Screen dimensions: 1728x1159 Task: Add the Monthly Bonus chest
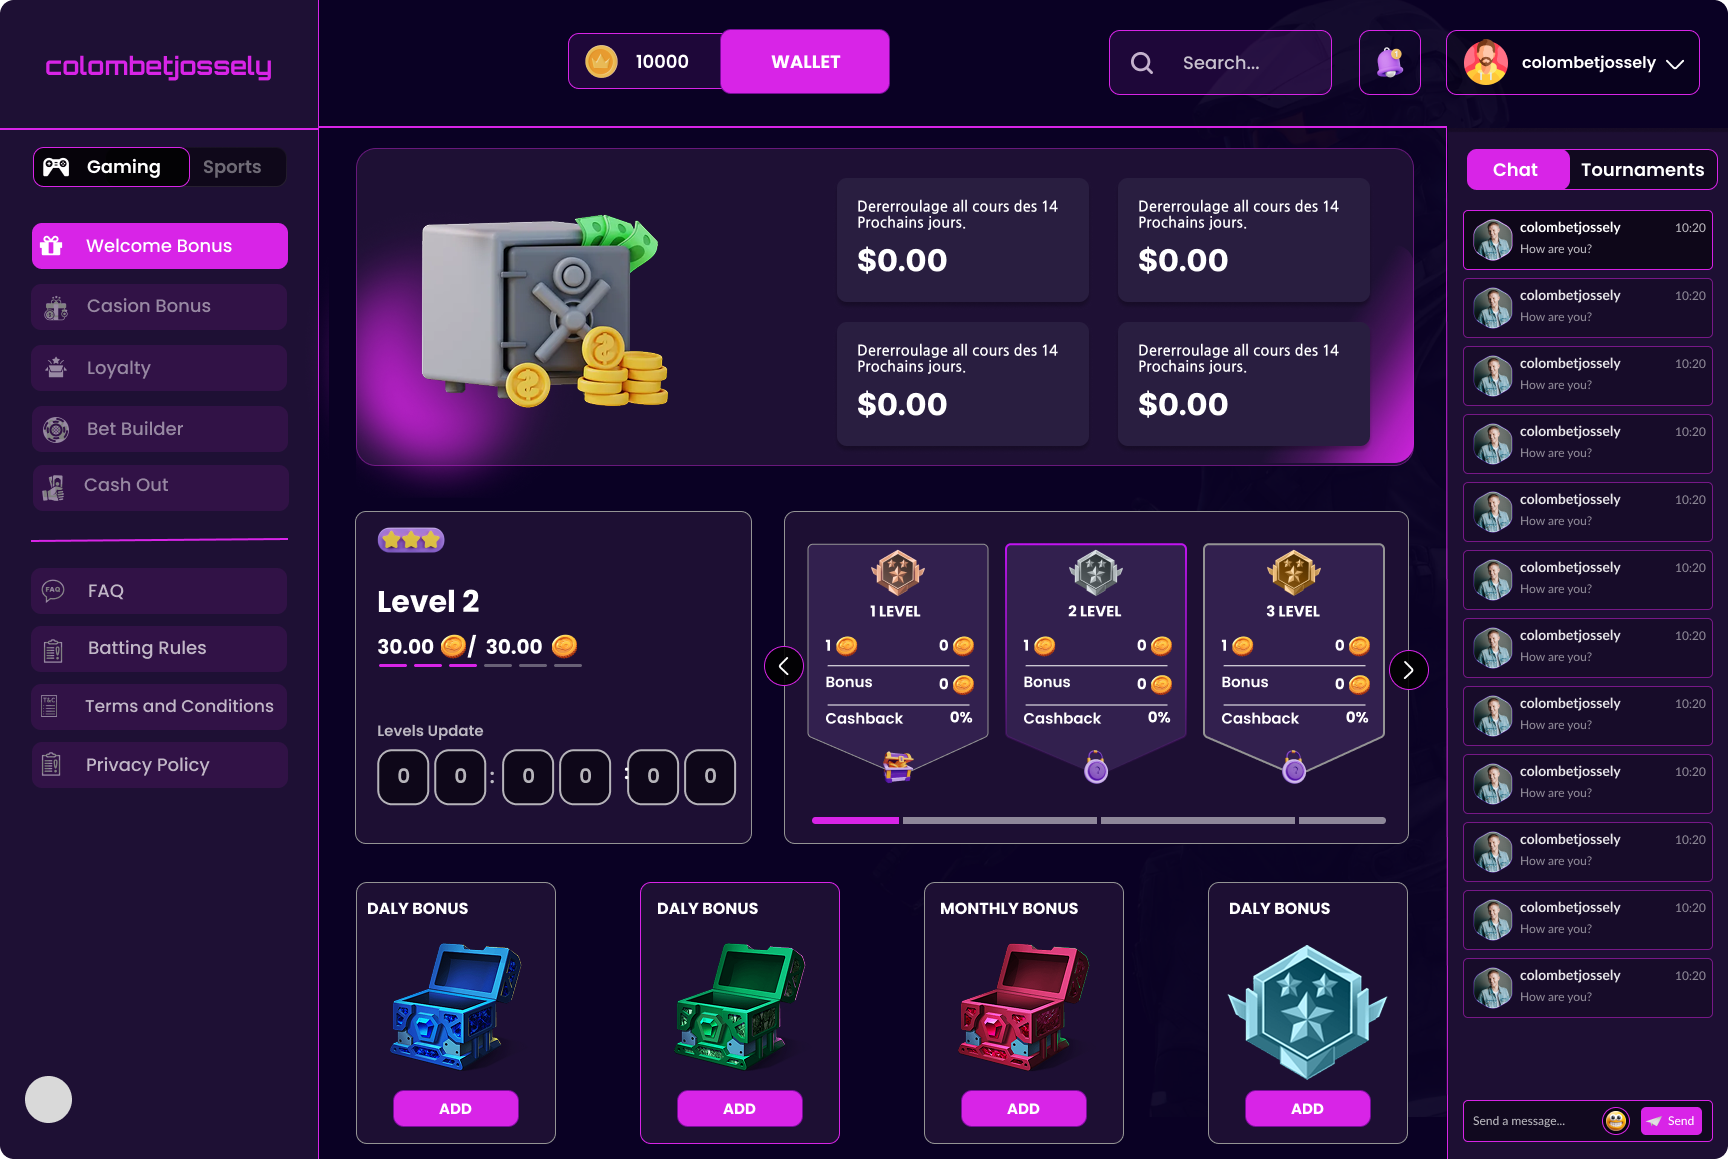coord(1023,1108)
